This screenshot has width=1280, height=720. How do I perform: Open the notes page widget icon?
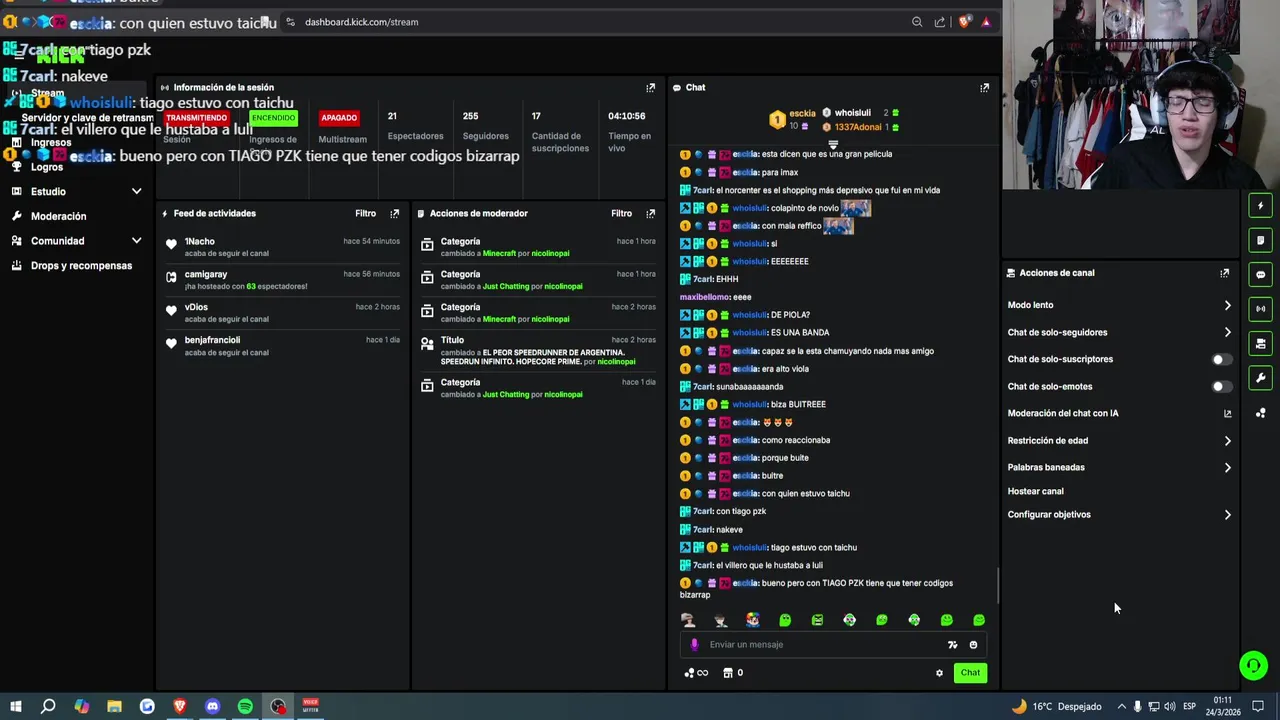point(1260,240)
